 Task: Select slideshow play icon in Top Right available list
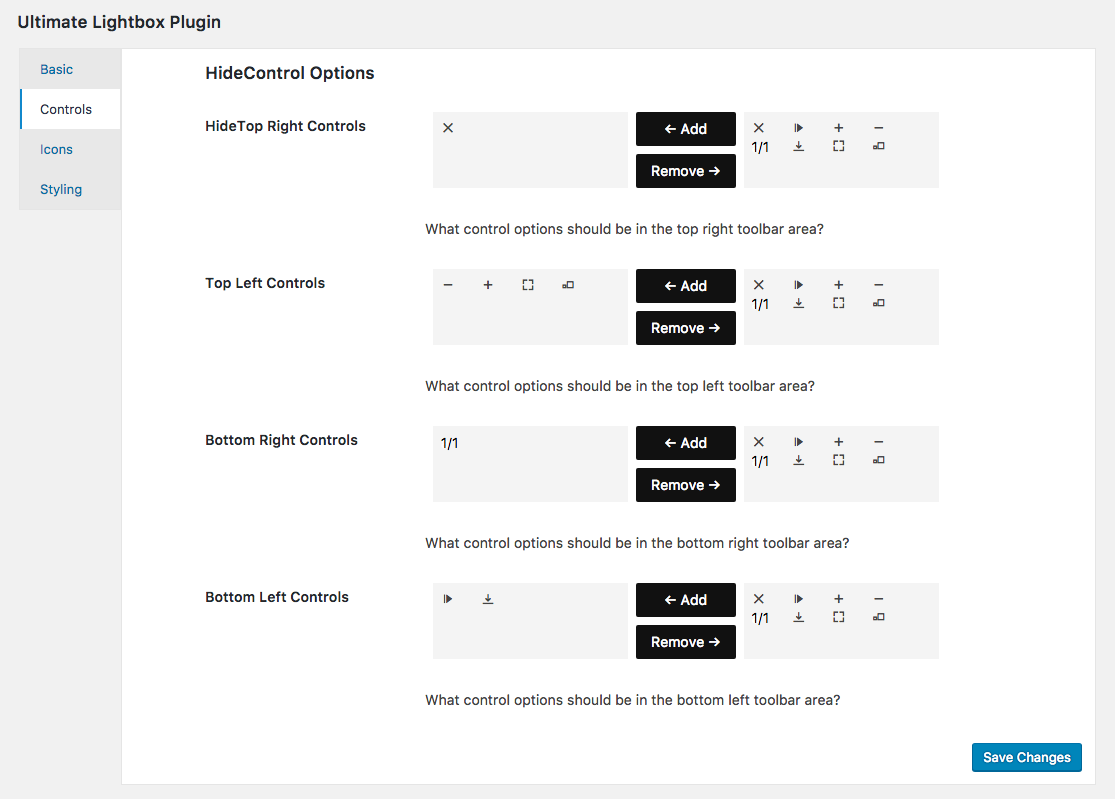tap(799, 128)
